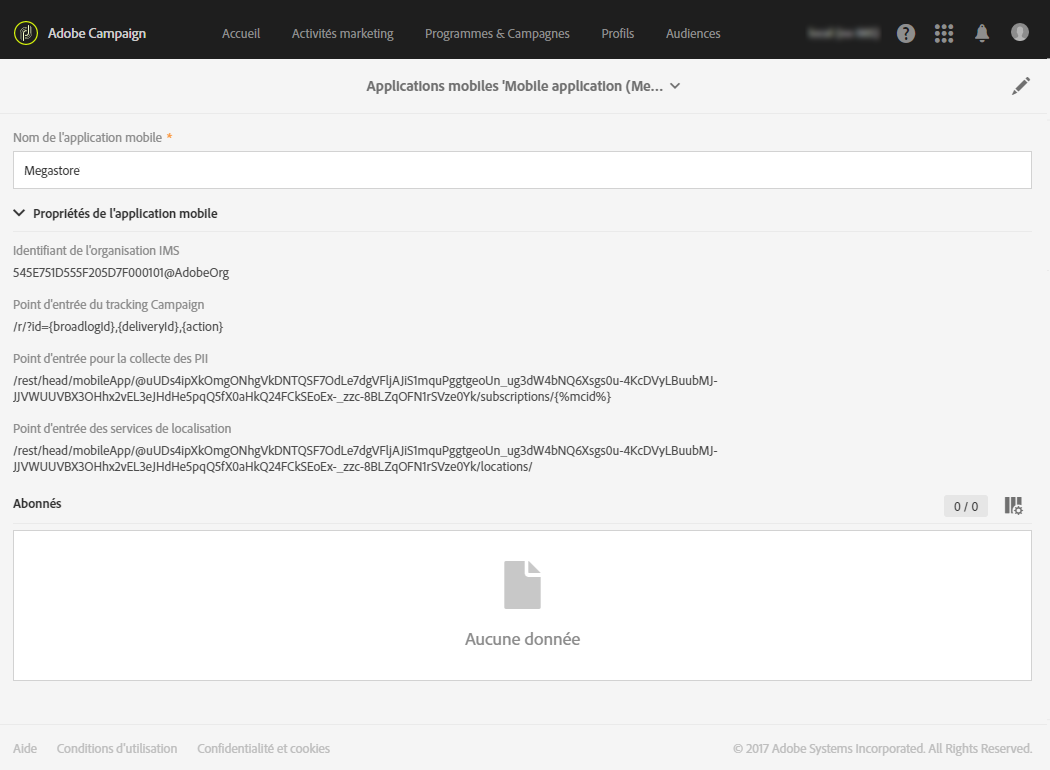Viewport: 1050px width, 770px height.
Task: Go to Accueil in the top navigation
Action: pos(241,33)
